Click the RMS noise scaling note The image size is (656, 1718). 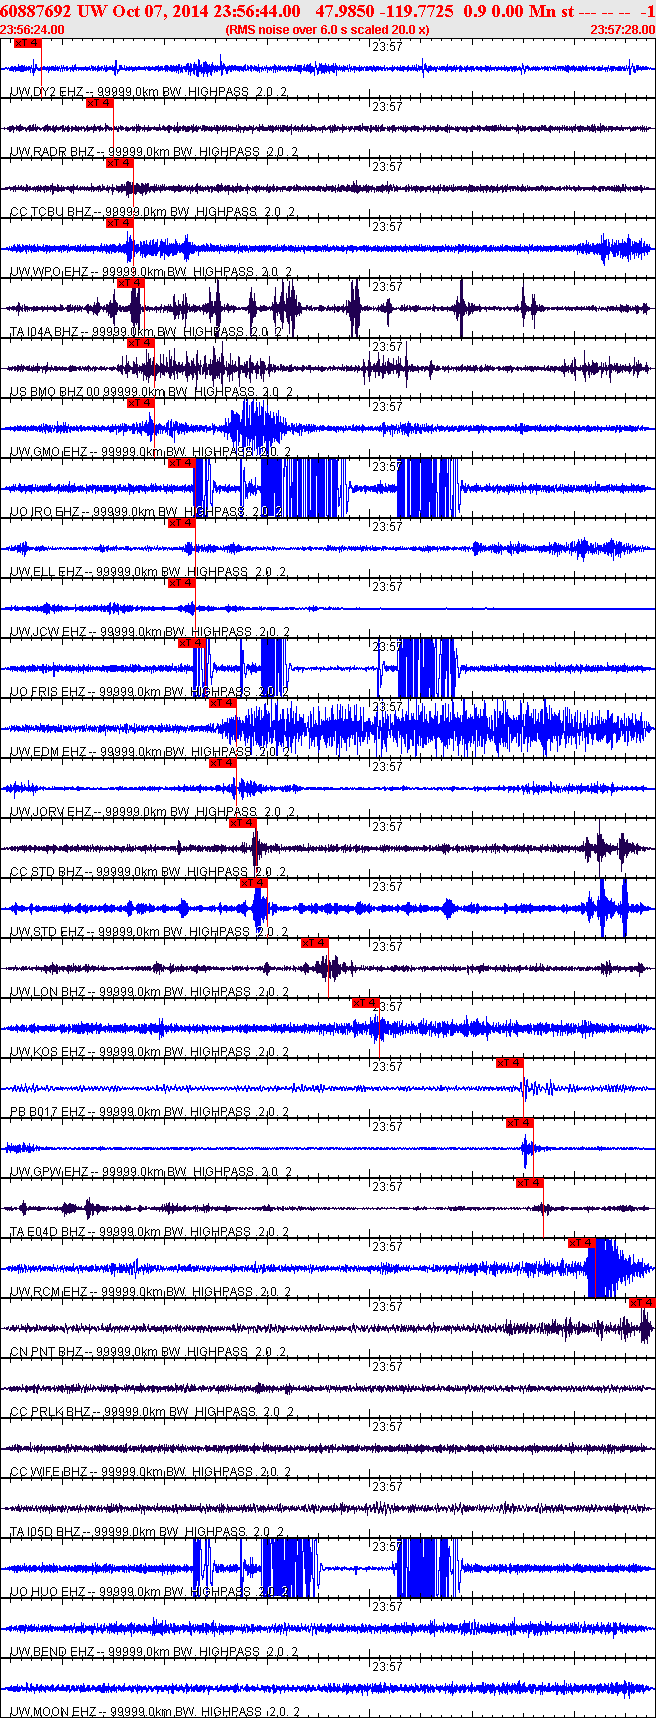pyautogui.click(x=328, y=29)
